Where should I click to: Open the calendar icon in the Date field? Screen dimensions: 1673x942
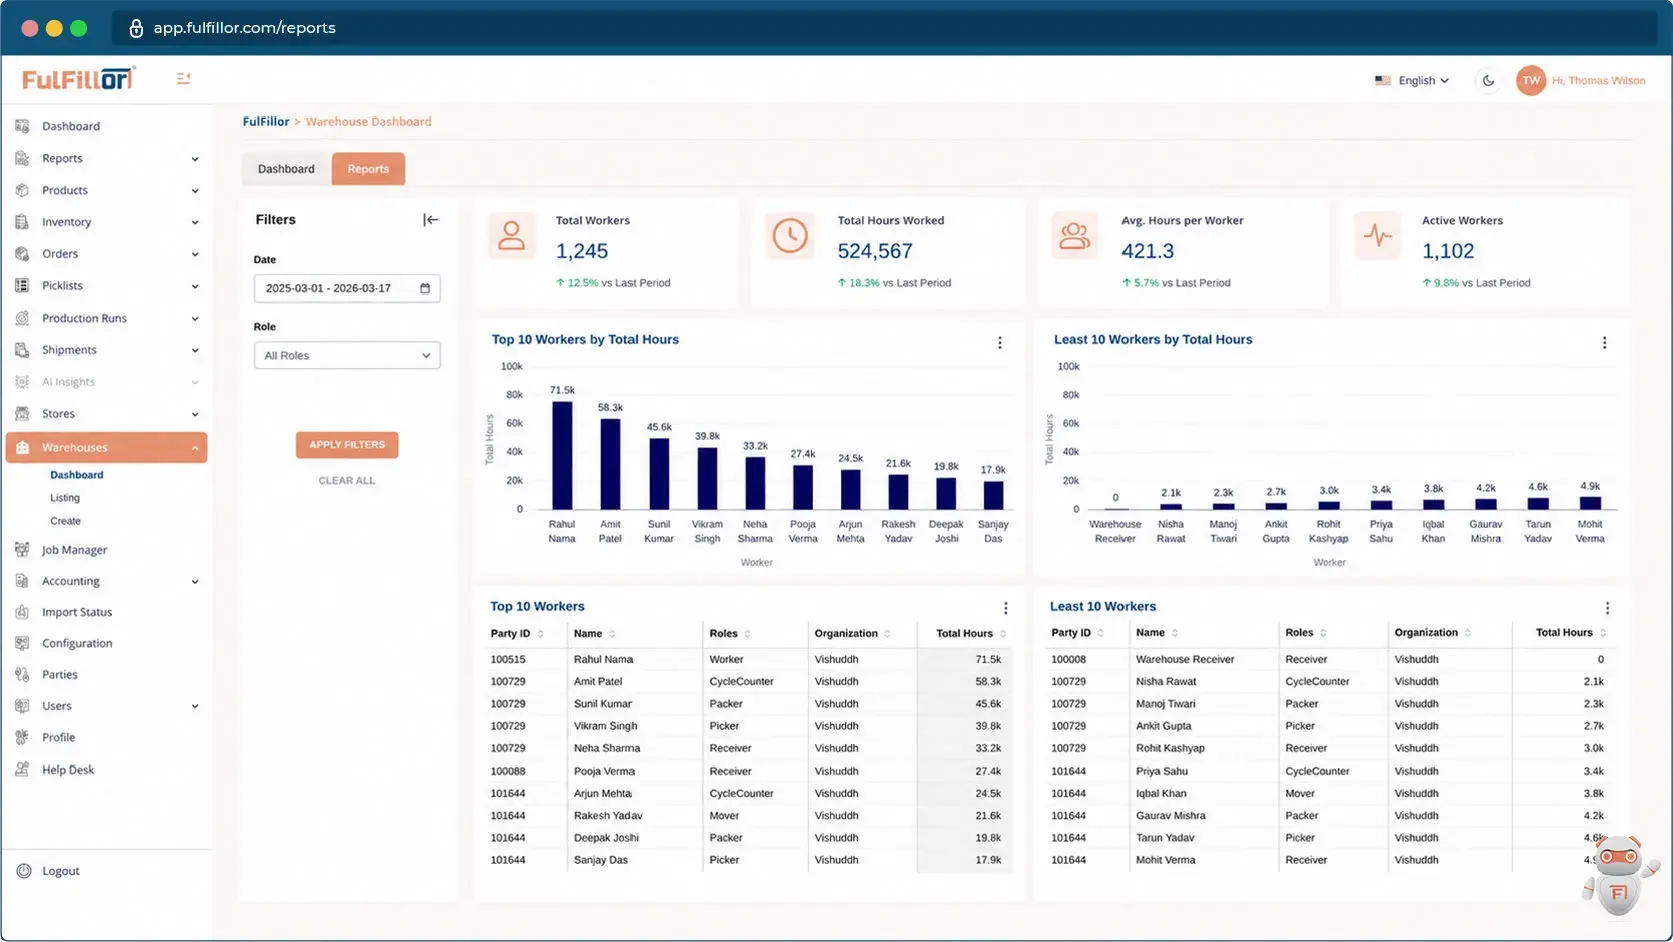coord(425,288)
